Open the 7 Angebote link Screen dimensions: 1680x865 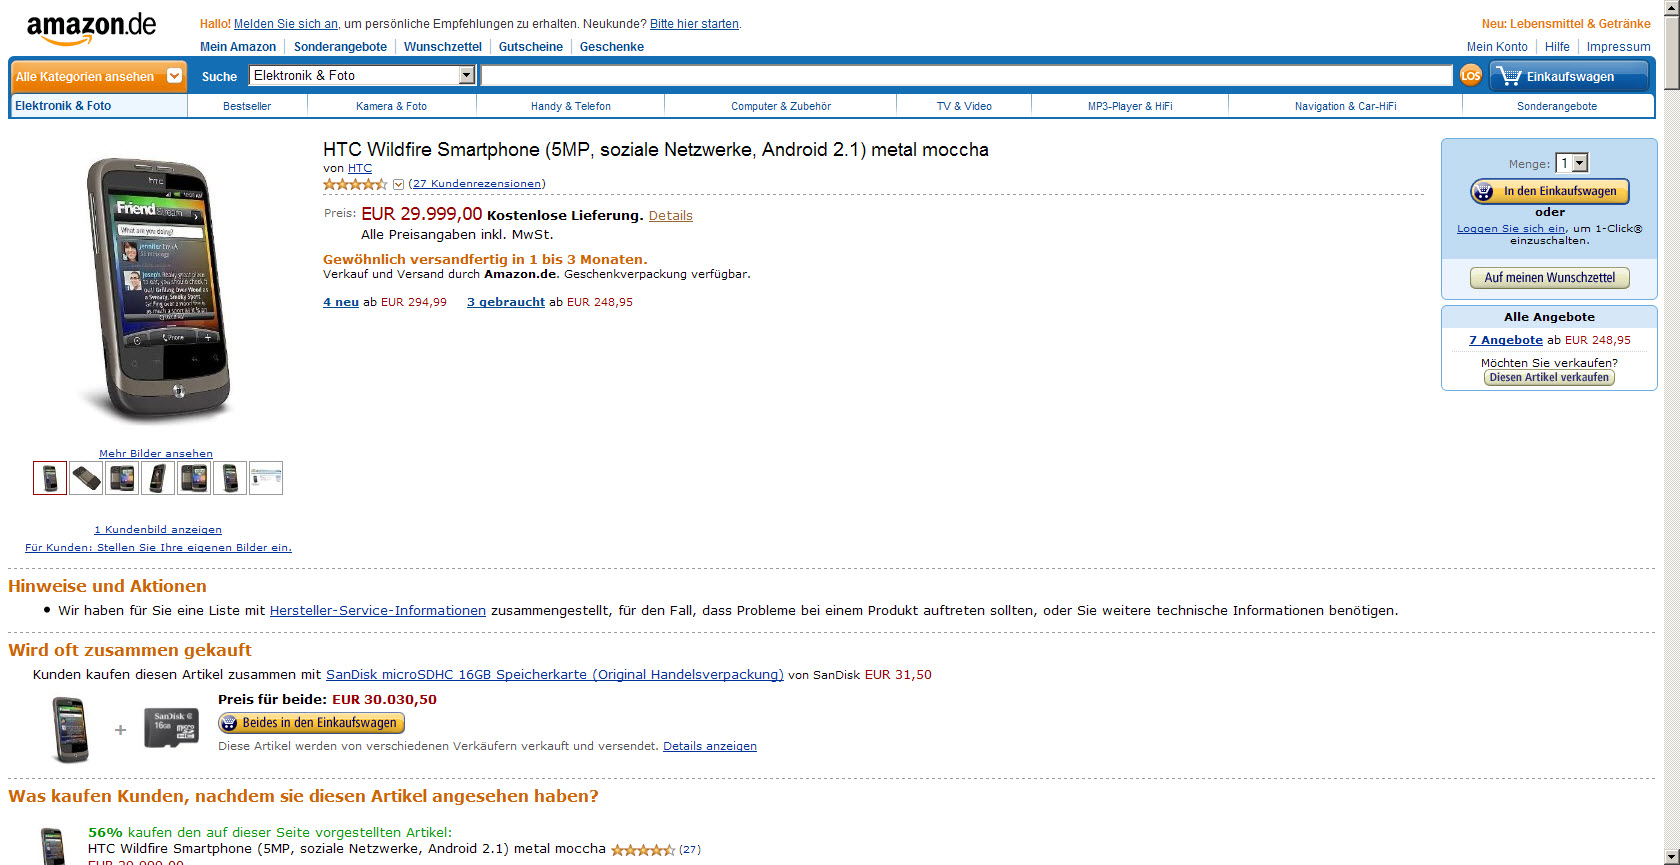pyautogui.click(x=1506, y=340)
